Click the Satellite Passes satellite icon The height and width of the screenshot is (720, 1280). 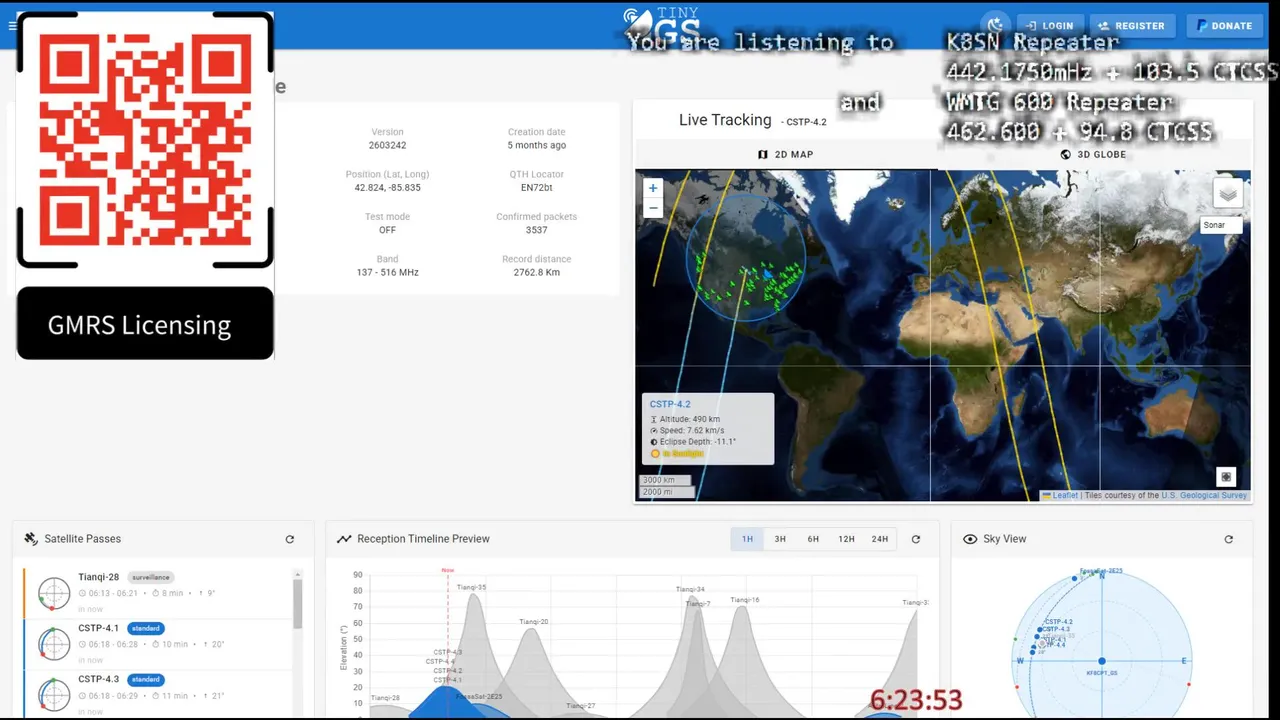[x=31, y=539]
